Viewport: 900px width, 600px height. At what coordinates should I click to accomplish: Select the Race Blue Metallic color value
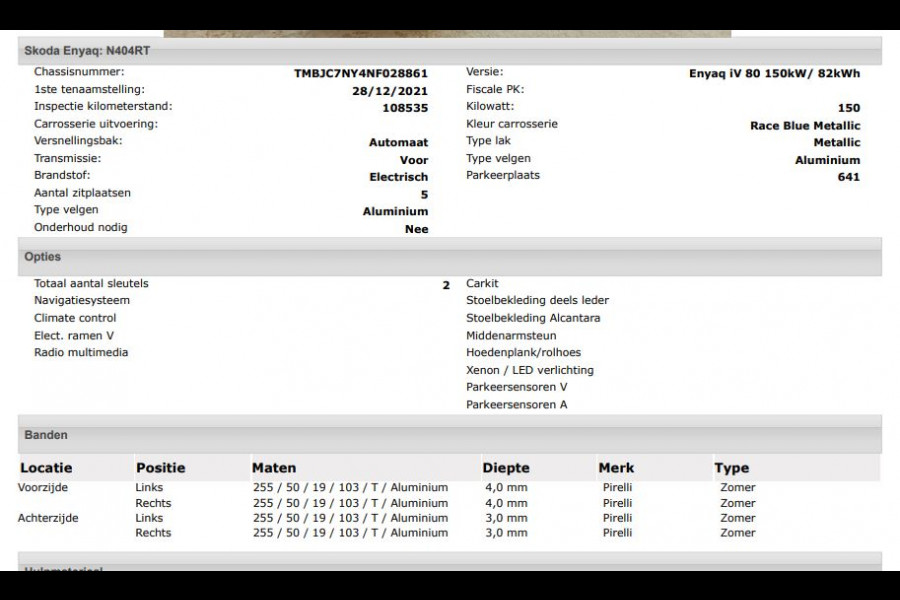pyautogui.click(x=804, y=126)
